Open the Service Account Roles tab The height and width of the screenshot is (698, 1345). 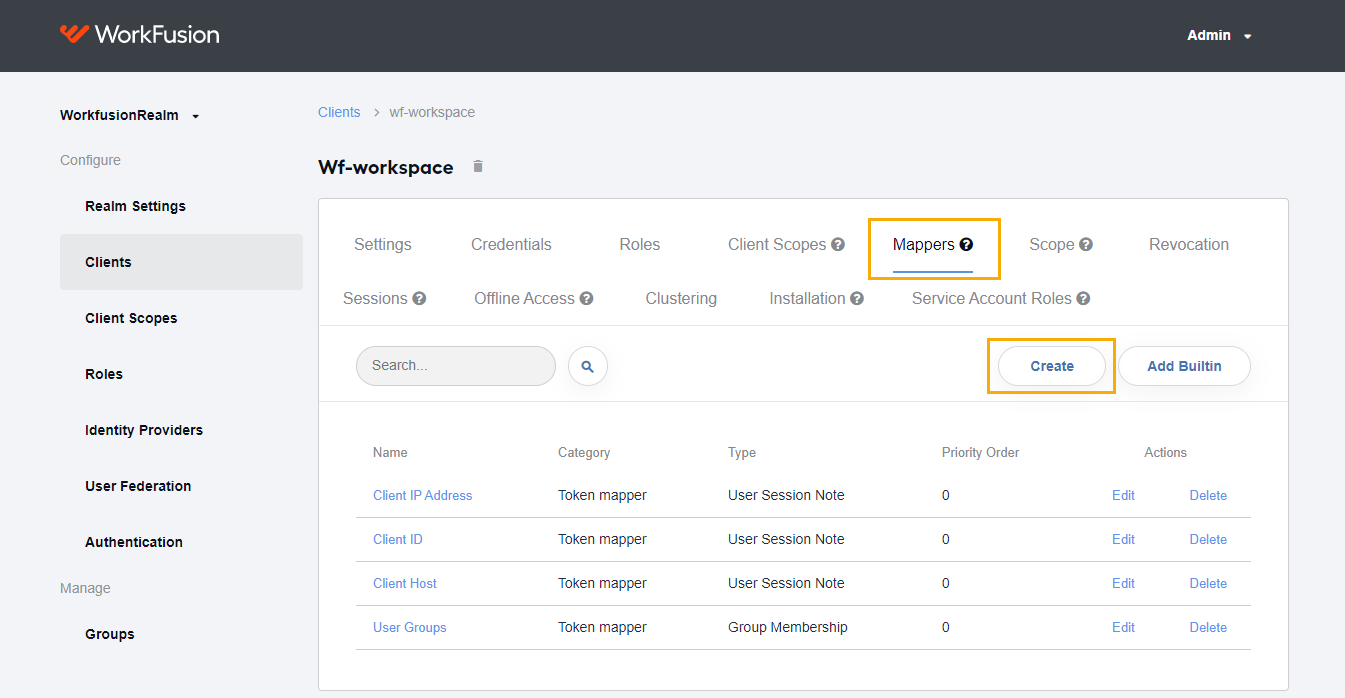pos(991,298)
